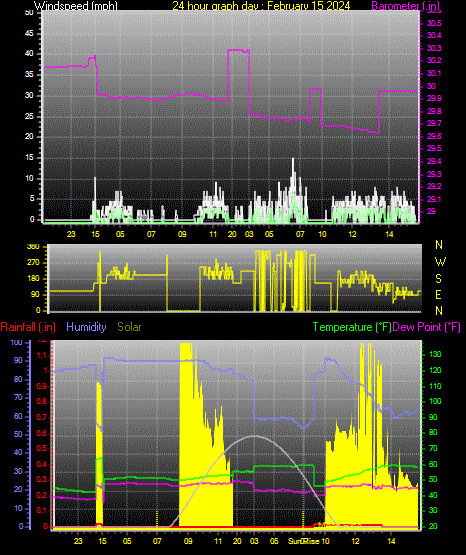Image resolution: width=466 pixels, height=555 pixels.
Task: Click the Solar legend label
Action: 129,327
